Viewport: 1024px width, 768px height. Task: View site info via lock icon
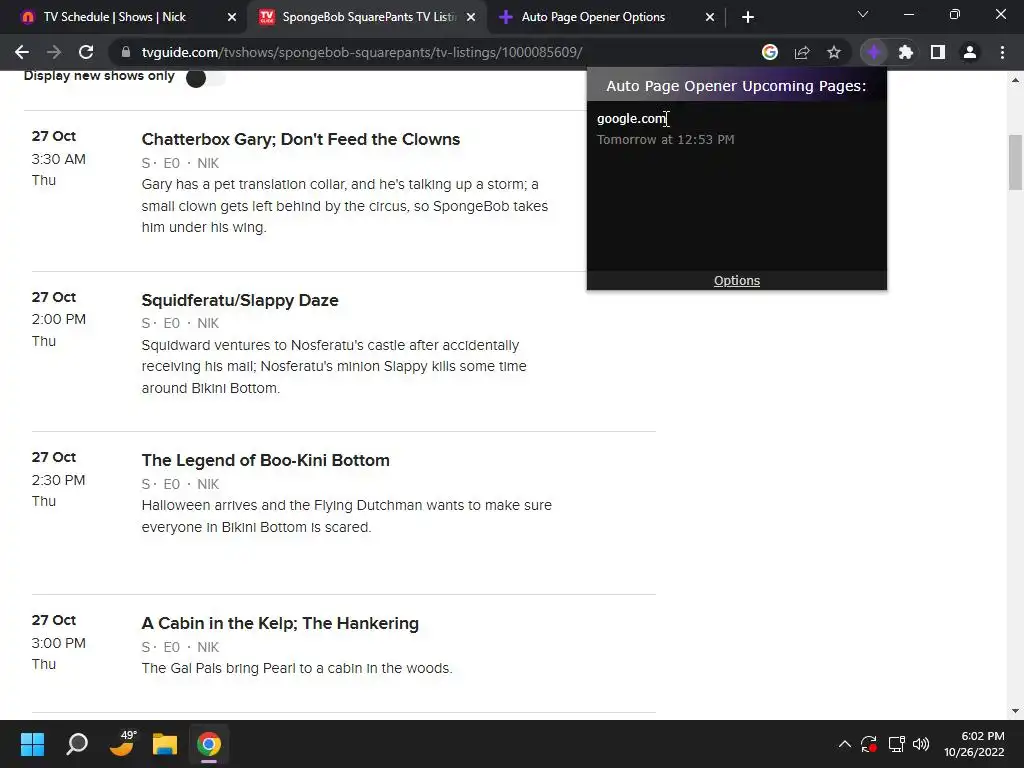click(x=127, y=52)
